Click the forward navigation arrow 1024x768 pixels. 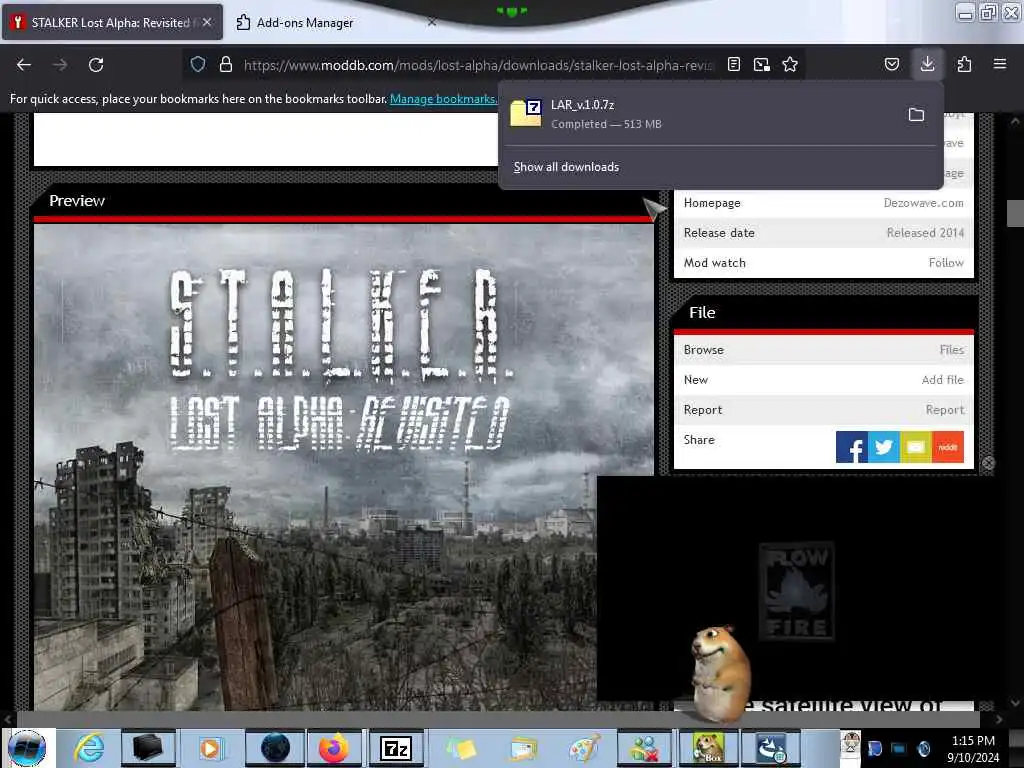coord(60,65)
